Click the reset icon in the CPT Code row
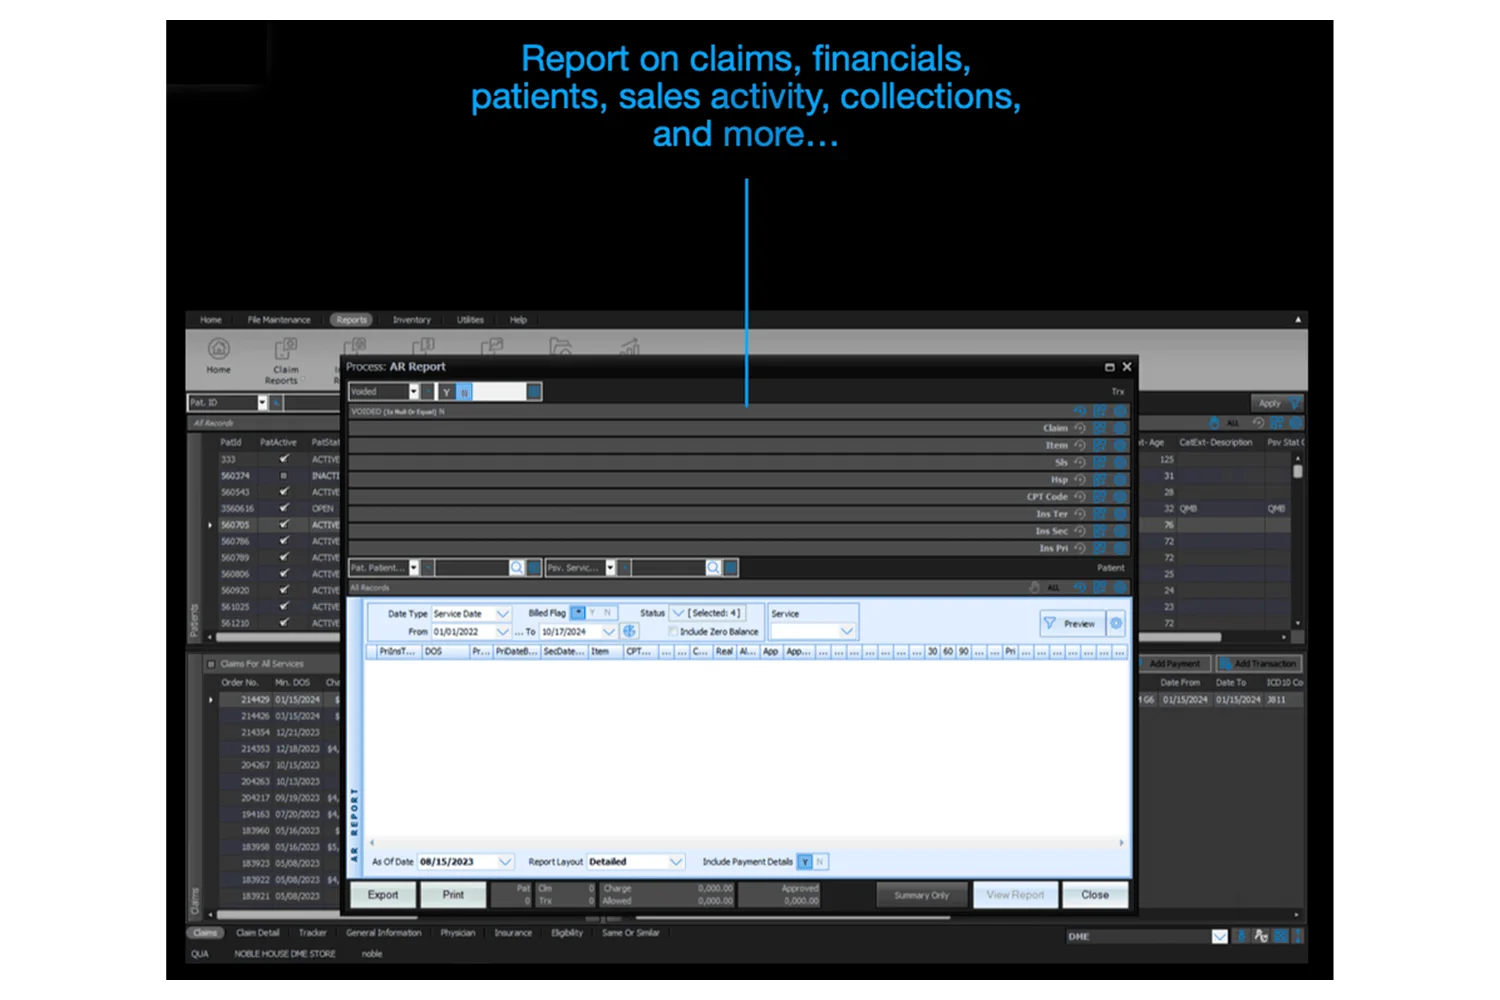 click(1079, 497)
